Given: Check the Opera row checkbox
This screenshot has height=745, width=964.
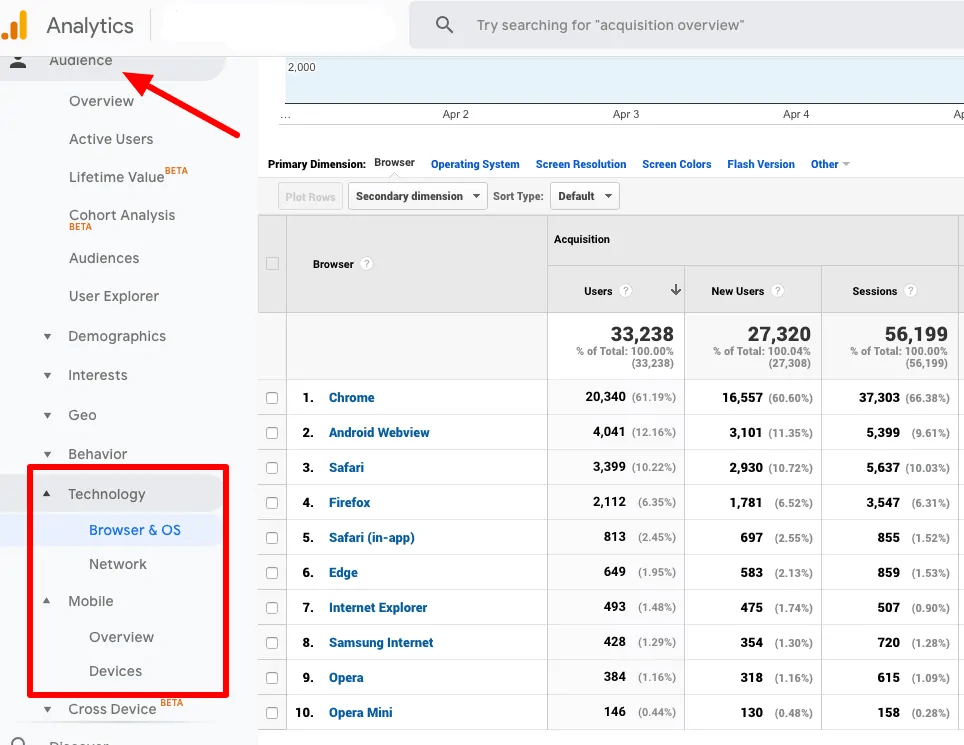Looking at the screenshot, I should pos(272,678).
